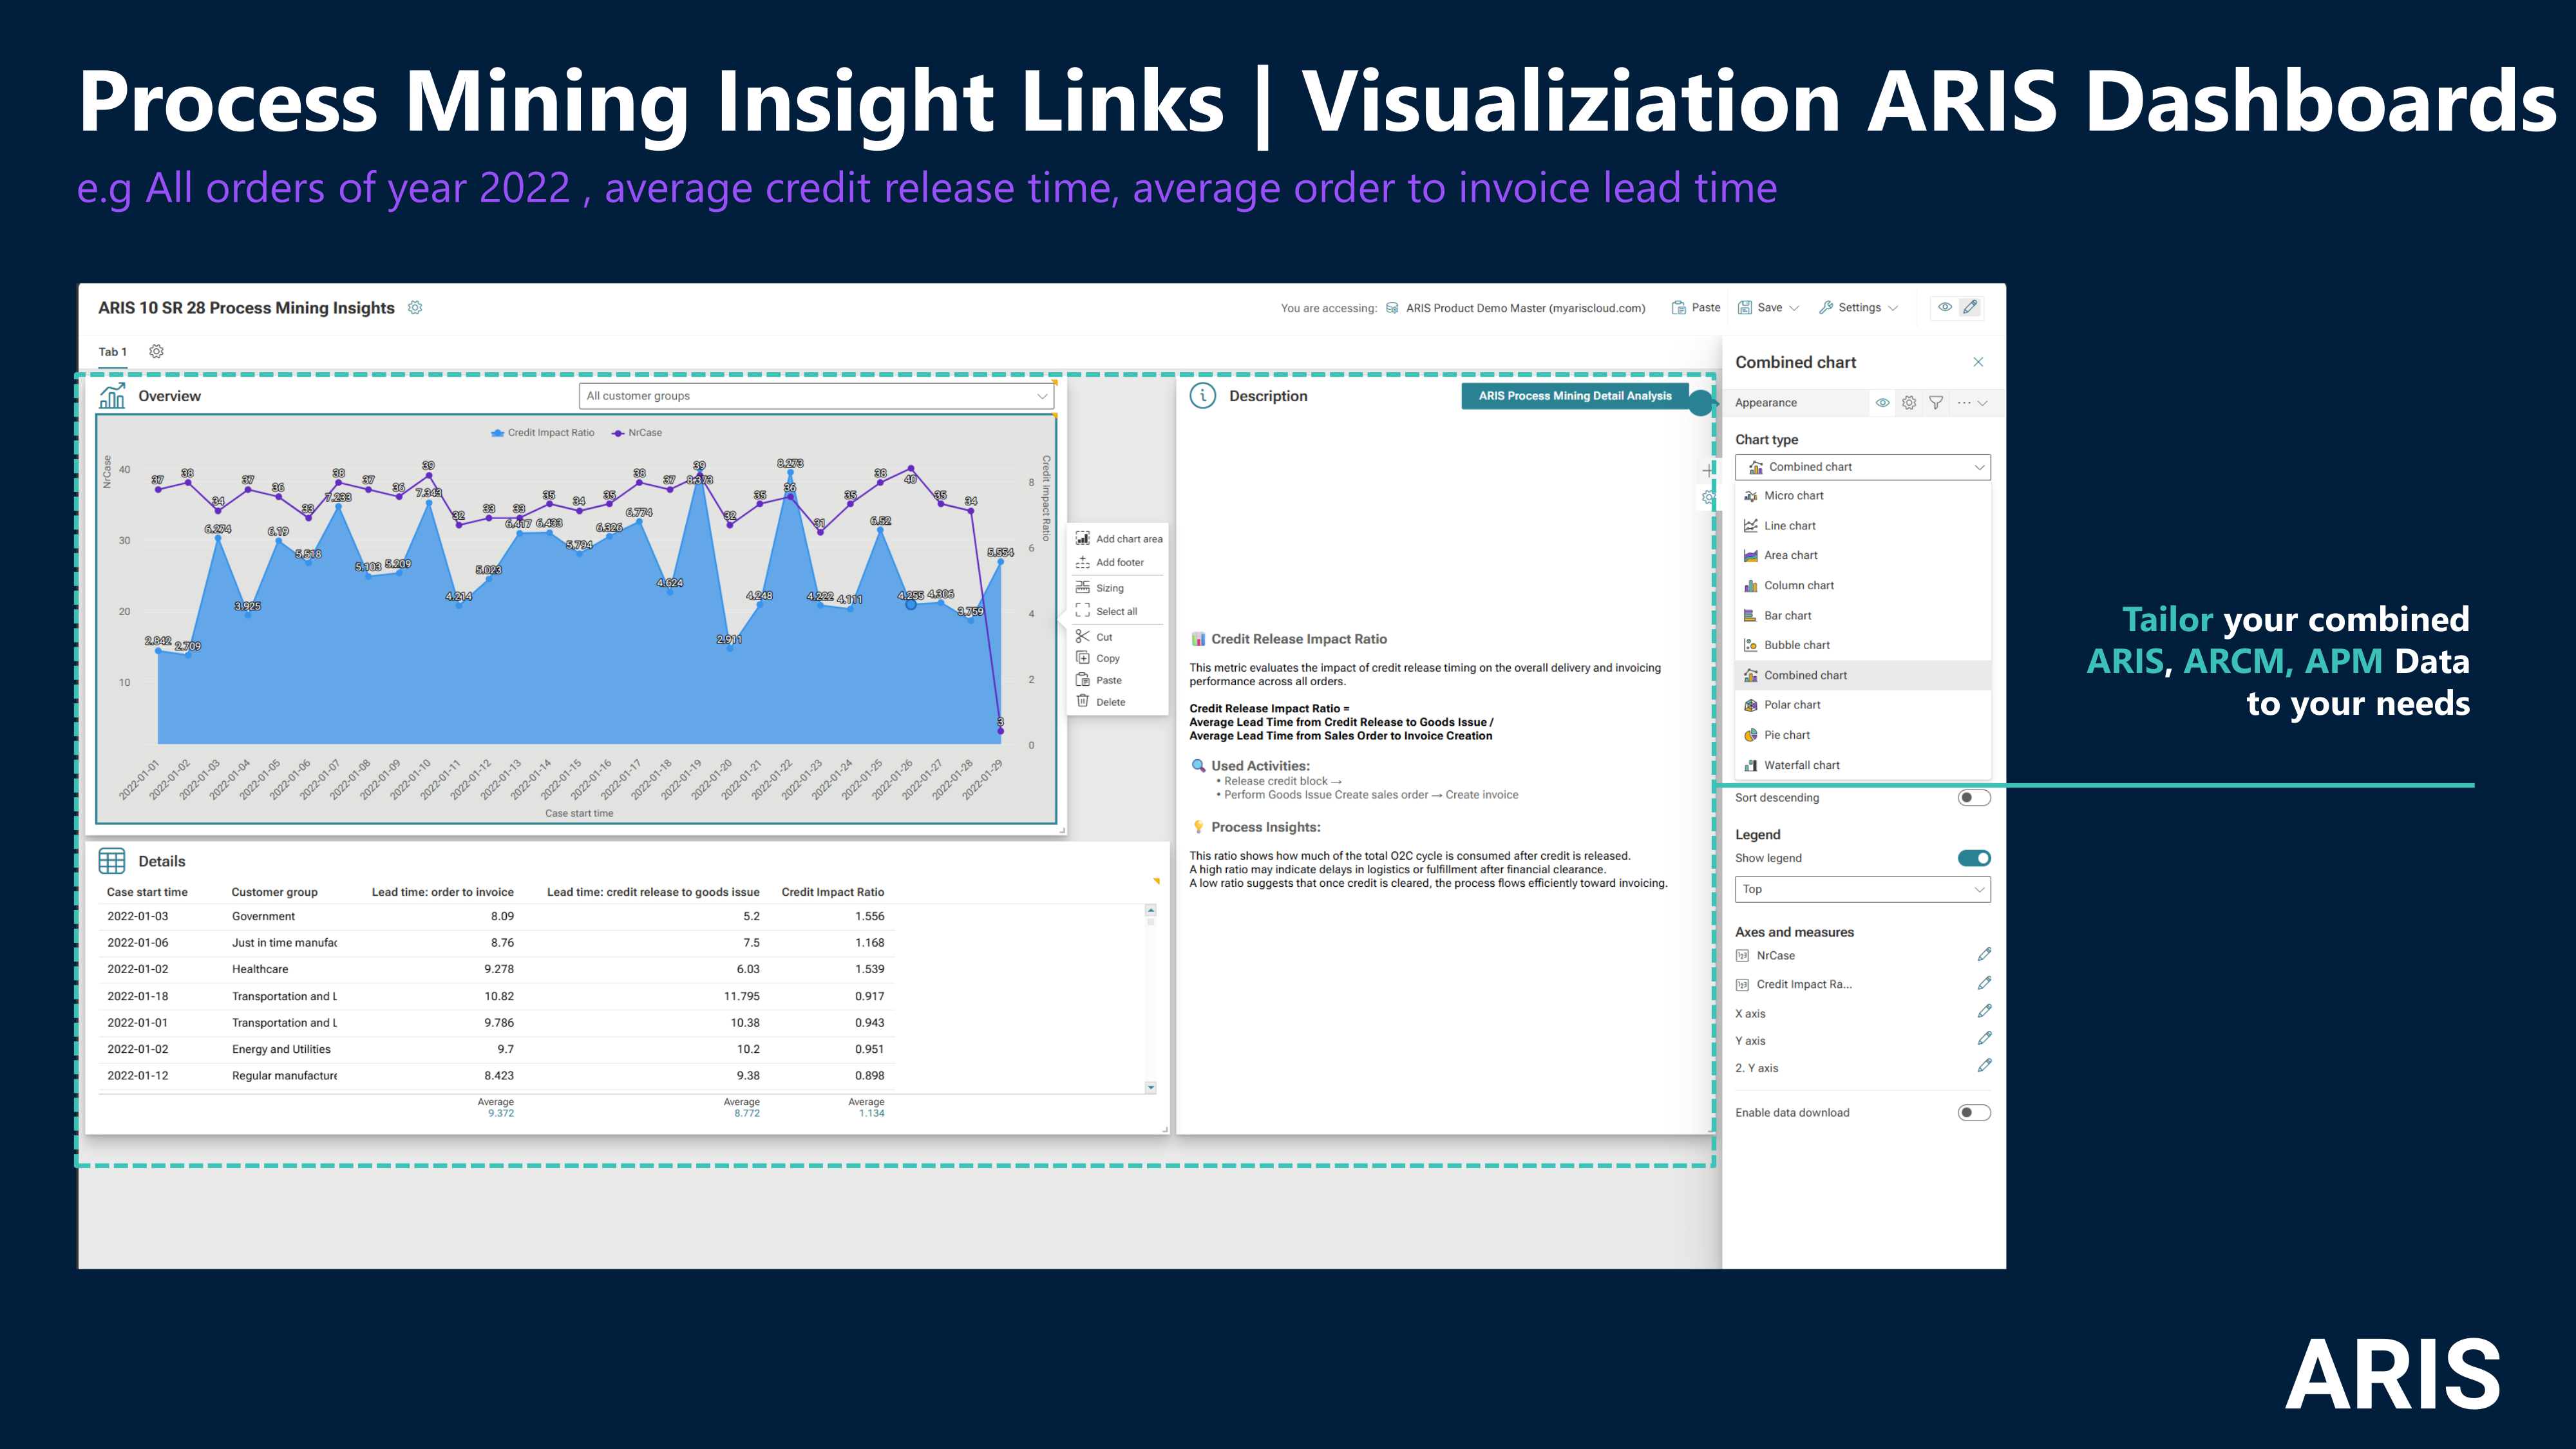2576x1449 pixels.
Task: Sort by Case start time column header
Action: click(147, 892)
